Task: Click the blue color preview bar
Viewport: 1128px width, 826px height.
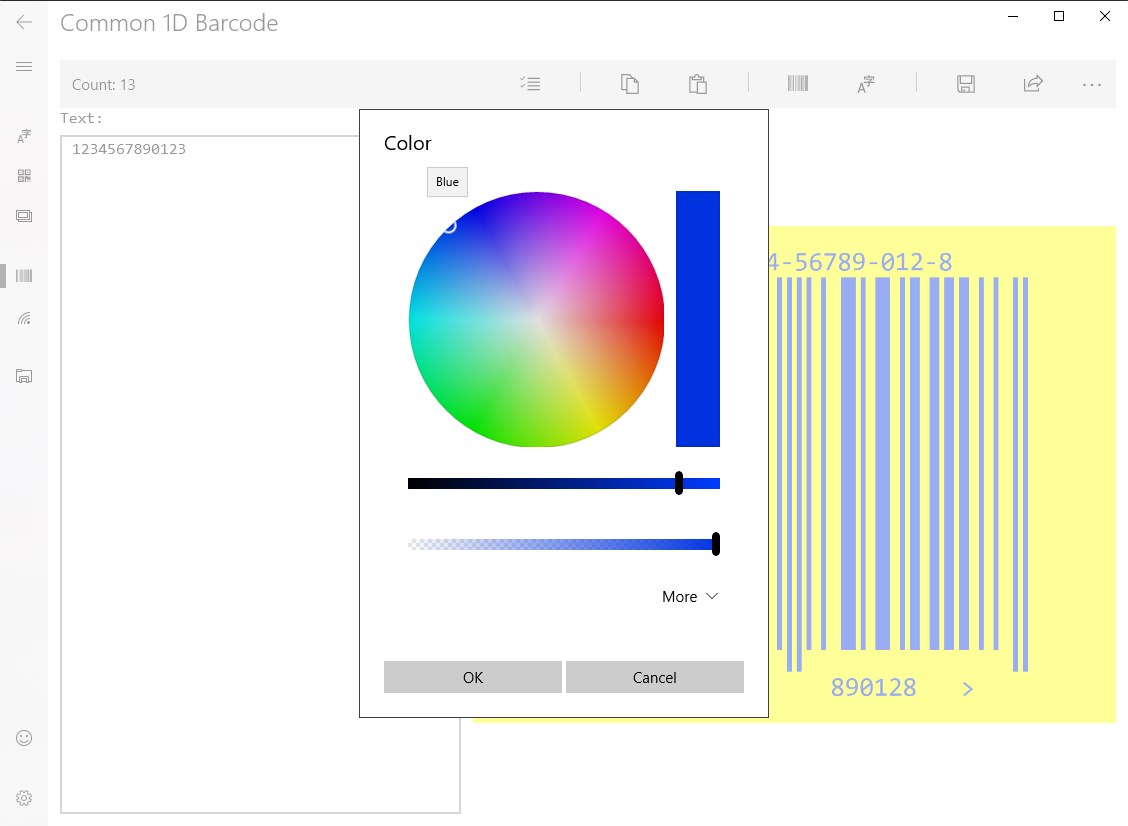Action: (698, 319)
